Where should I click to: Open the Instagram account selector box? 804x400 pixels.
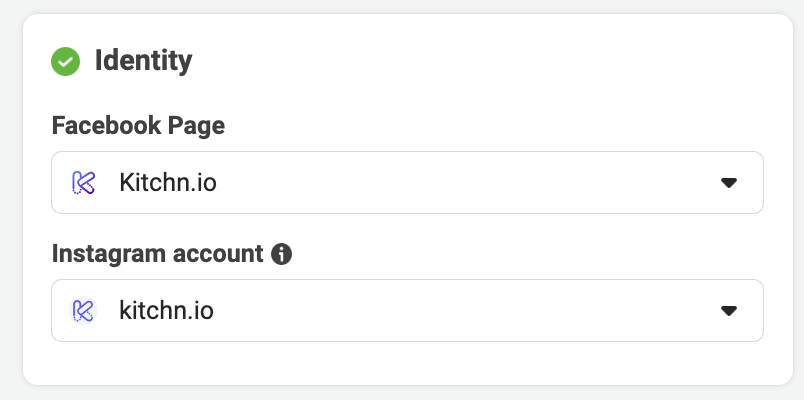(x=407, y=310)
